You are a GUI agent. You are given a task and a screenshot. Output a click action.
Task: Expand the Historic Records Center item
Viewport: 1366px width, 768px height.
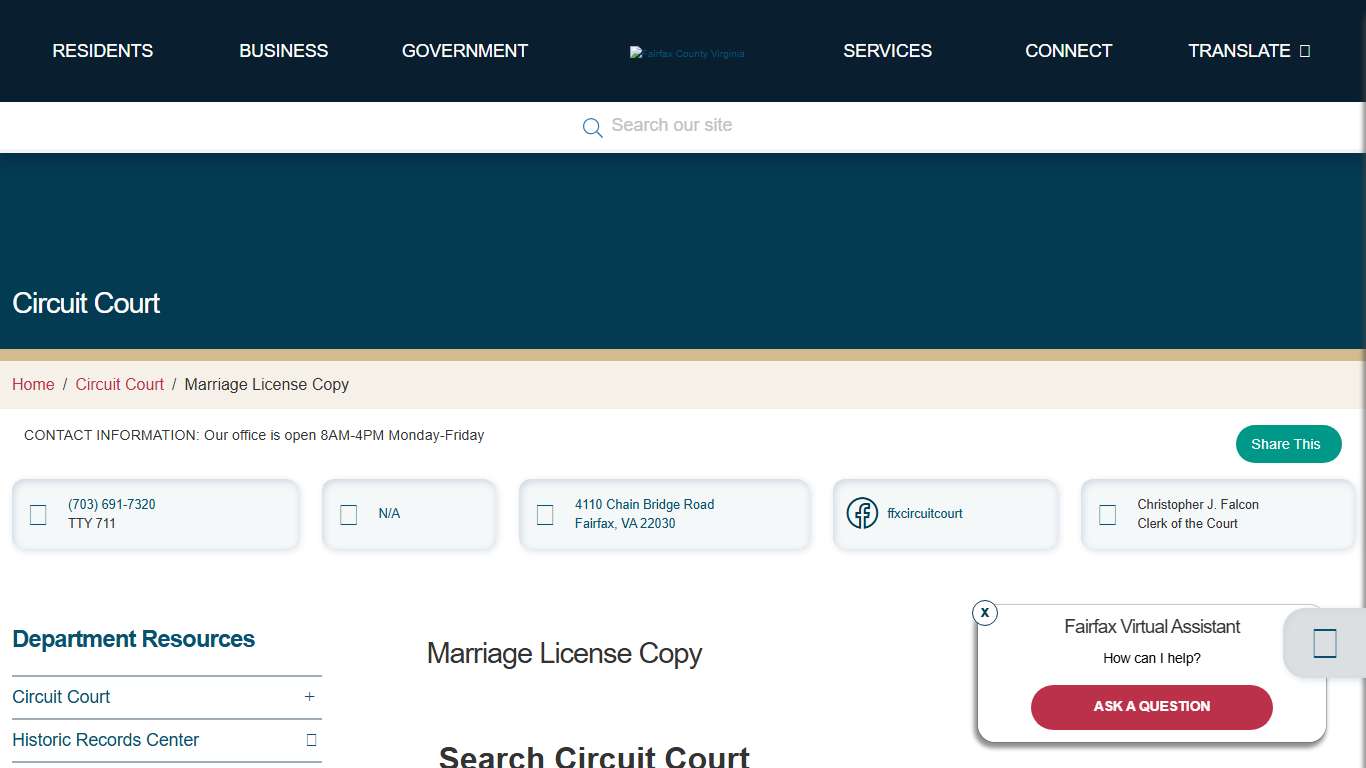tap(310, 740)
